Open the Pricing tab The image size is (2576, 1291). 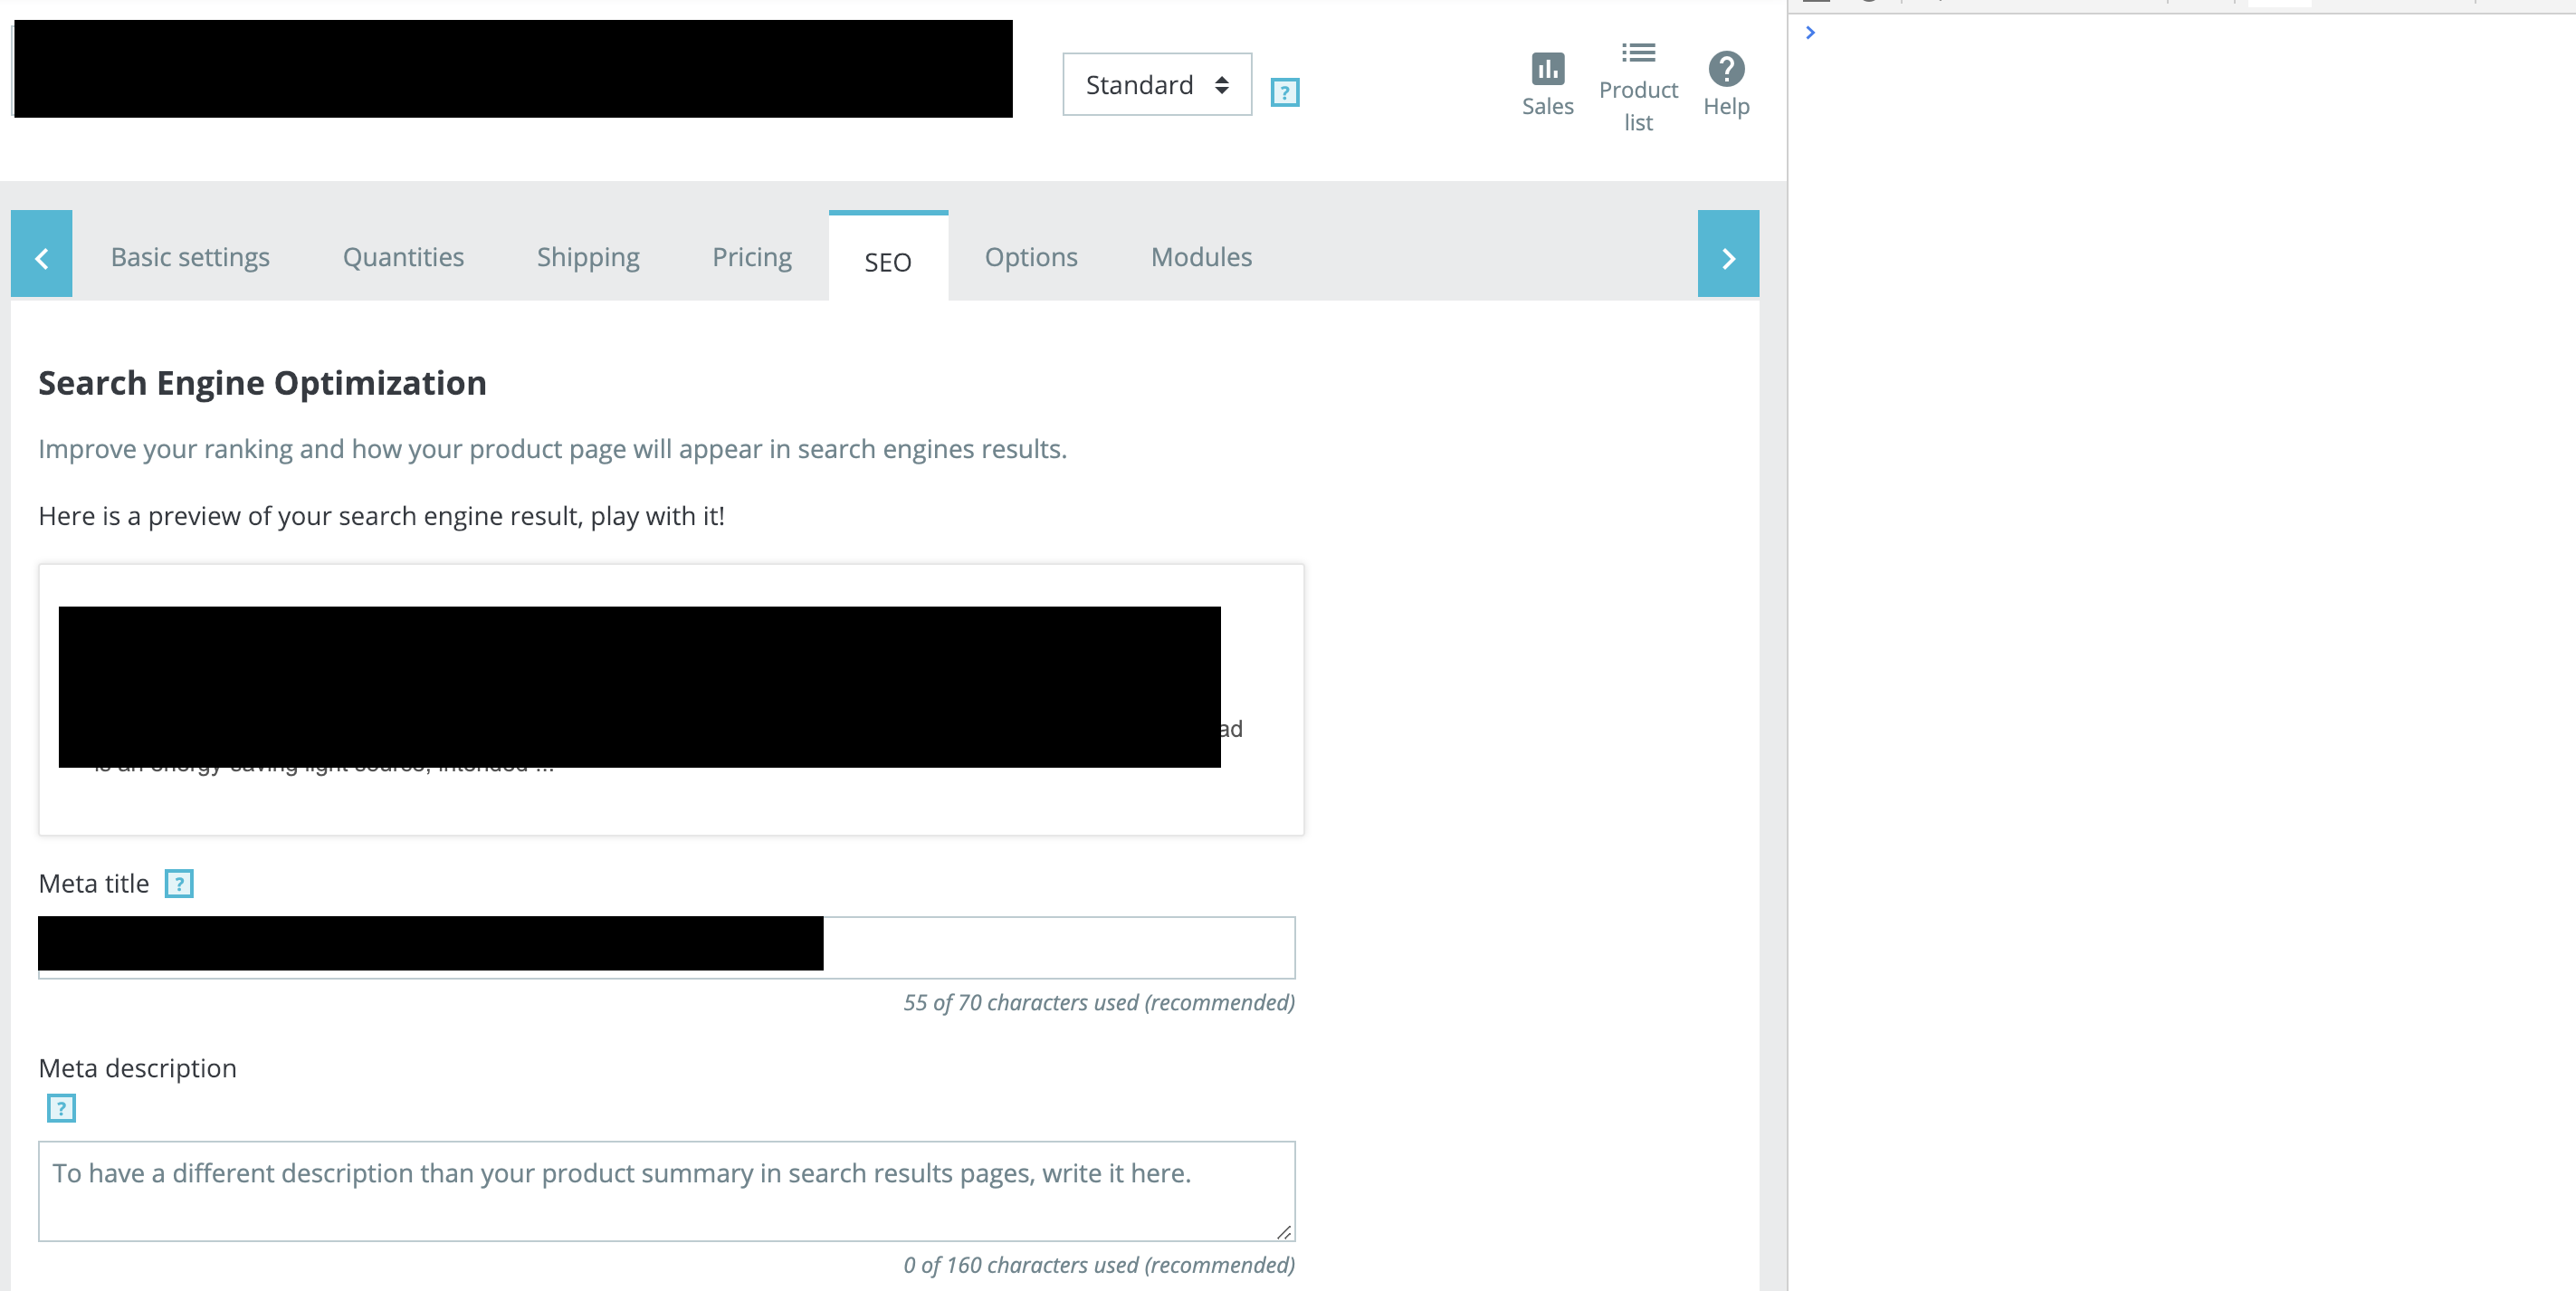[751, 257]
